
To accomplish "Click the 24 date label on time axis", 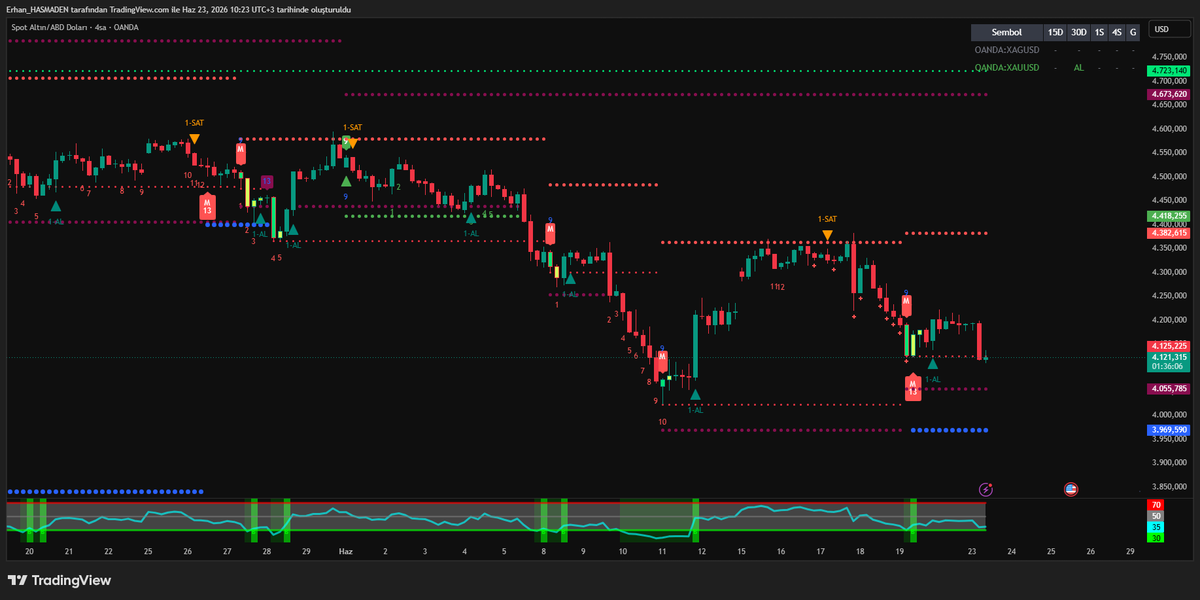I will (x=1012, y=551).
